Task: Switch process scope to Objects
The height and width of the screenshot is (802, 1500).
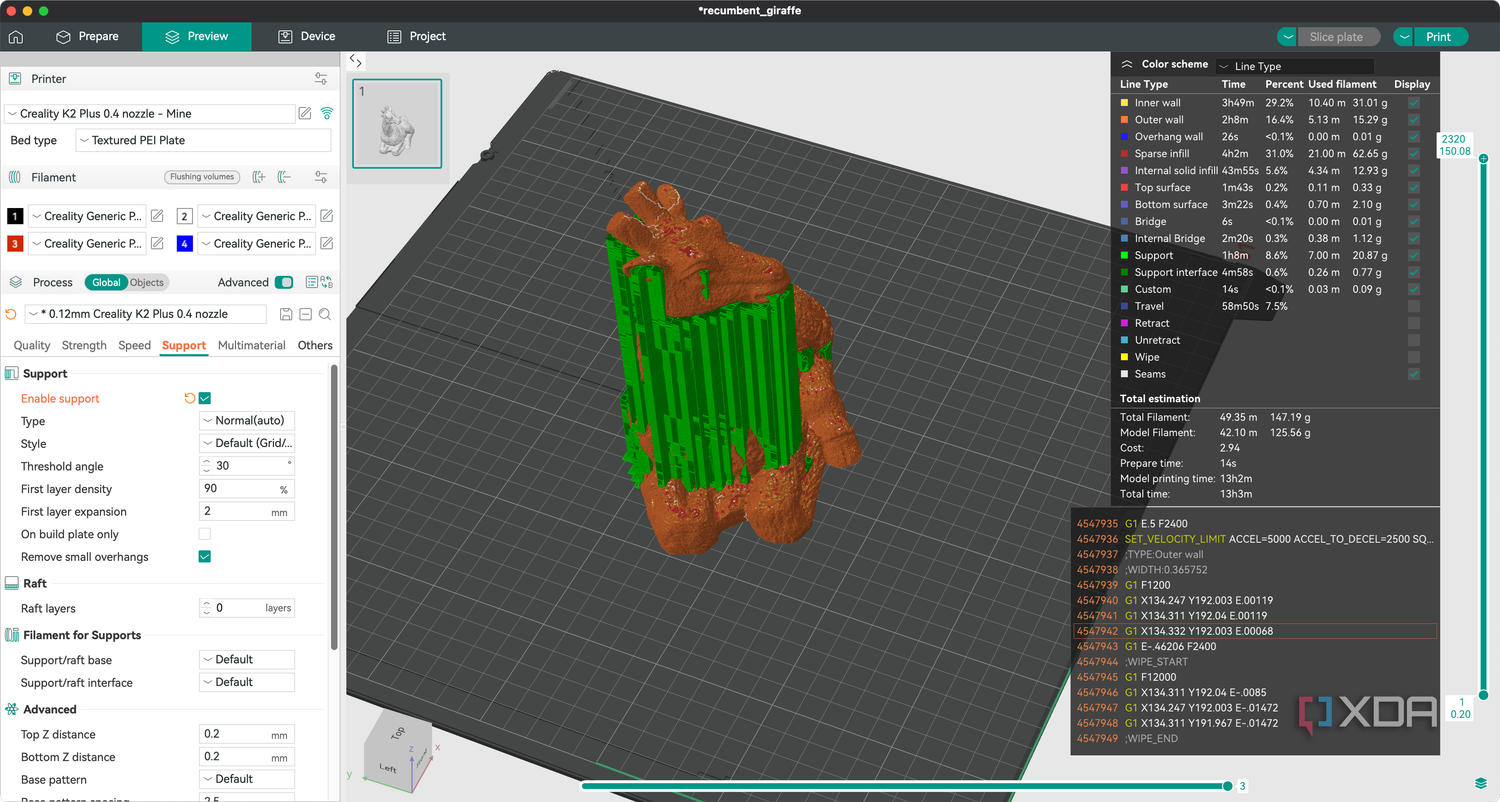Action: [x=147, y=282]
